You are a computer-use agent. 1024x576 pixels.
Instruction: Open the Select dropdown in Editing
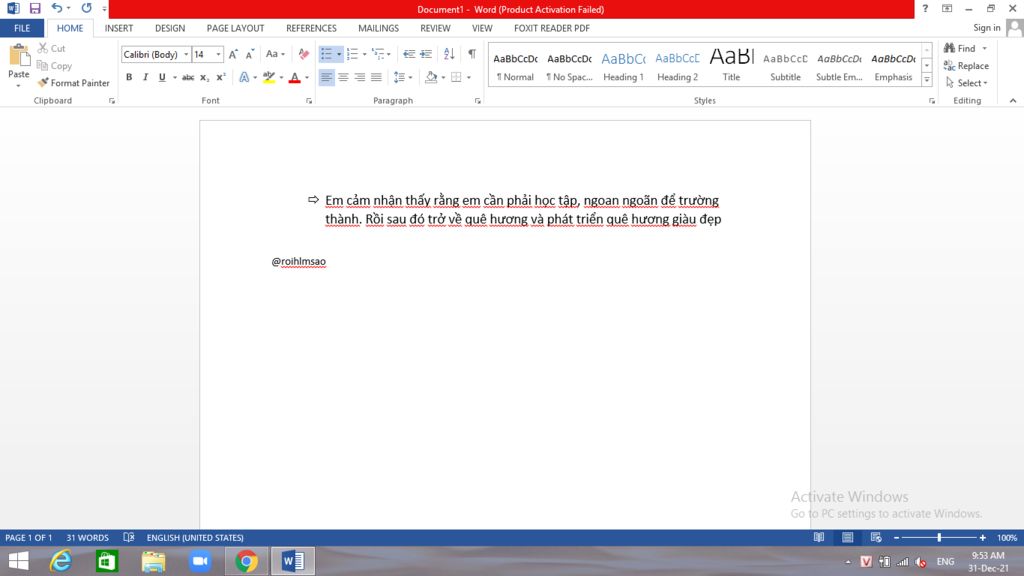[x=967, y=83]
